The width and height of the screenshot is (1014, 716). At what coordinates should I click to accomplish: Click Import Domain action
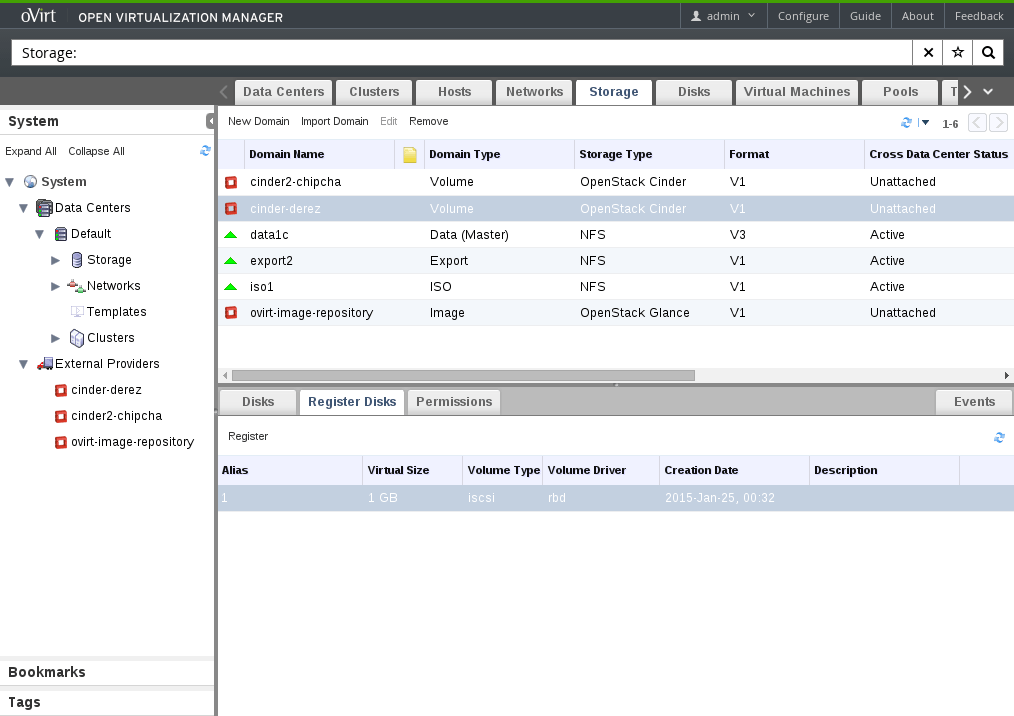334,121
